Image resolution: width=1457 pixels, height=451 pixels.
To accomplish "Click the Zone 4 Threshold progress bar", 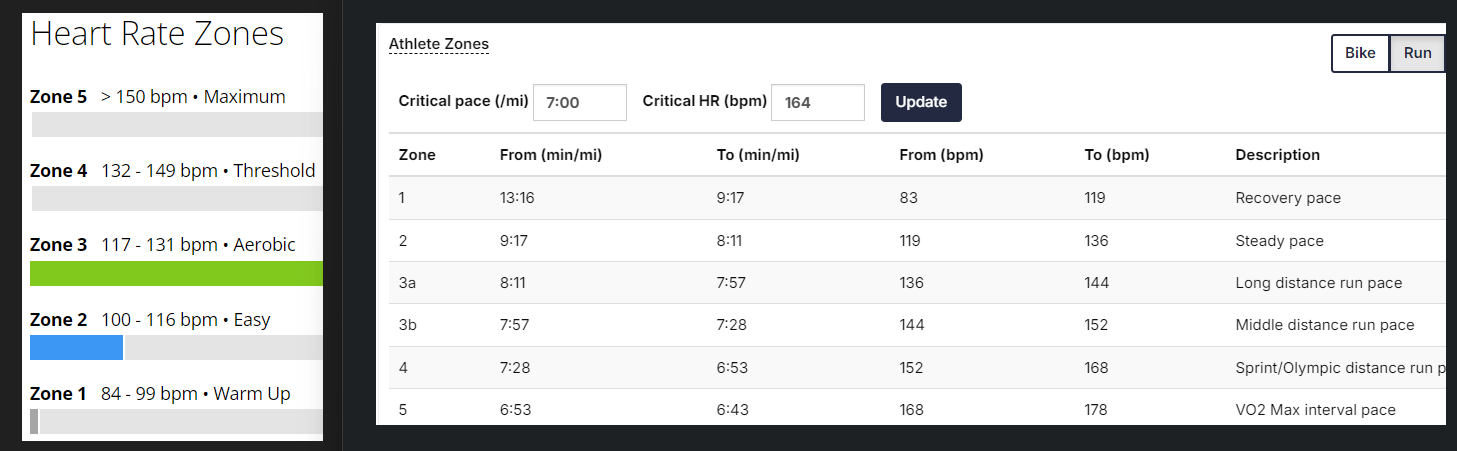I will pos(177,199).
